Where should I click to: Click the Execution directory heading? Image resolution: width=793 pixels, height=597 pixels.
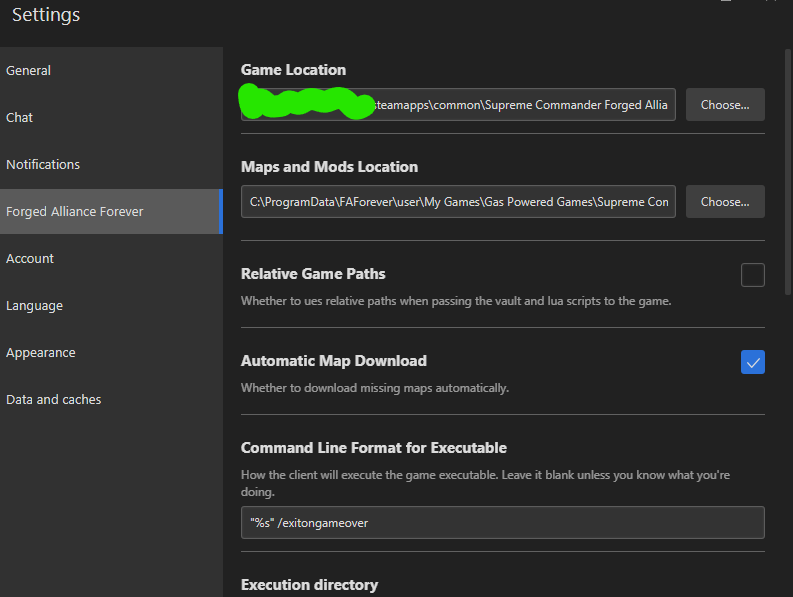coord(310,585)
